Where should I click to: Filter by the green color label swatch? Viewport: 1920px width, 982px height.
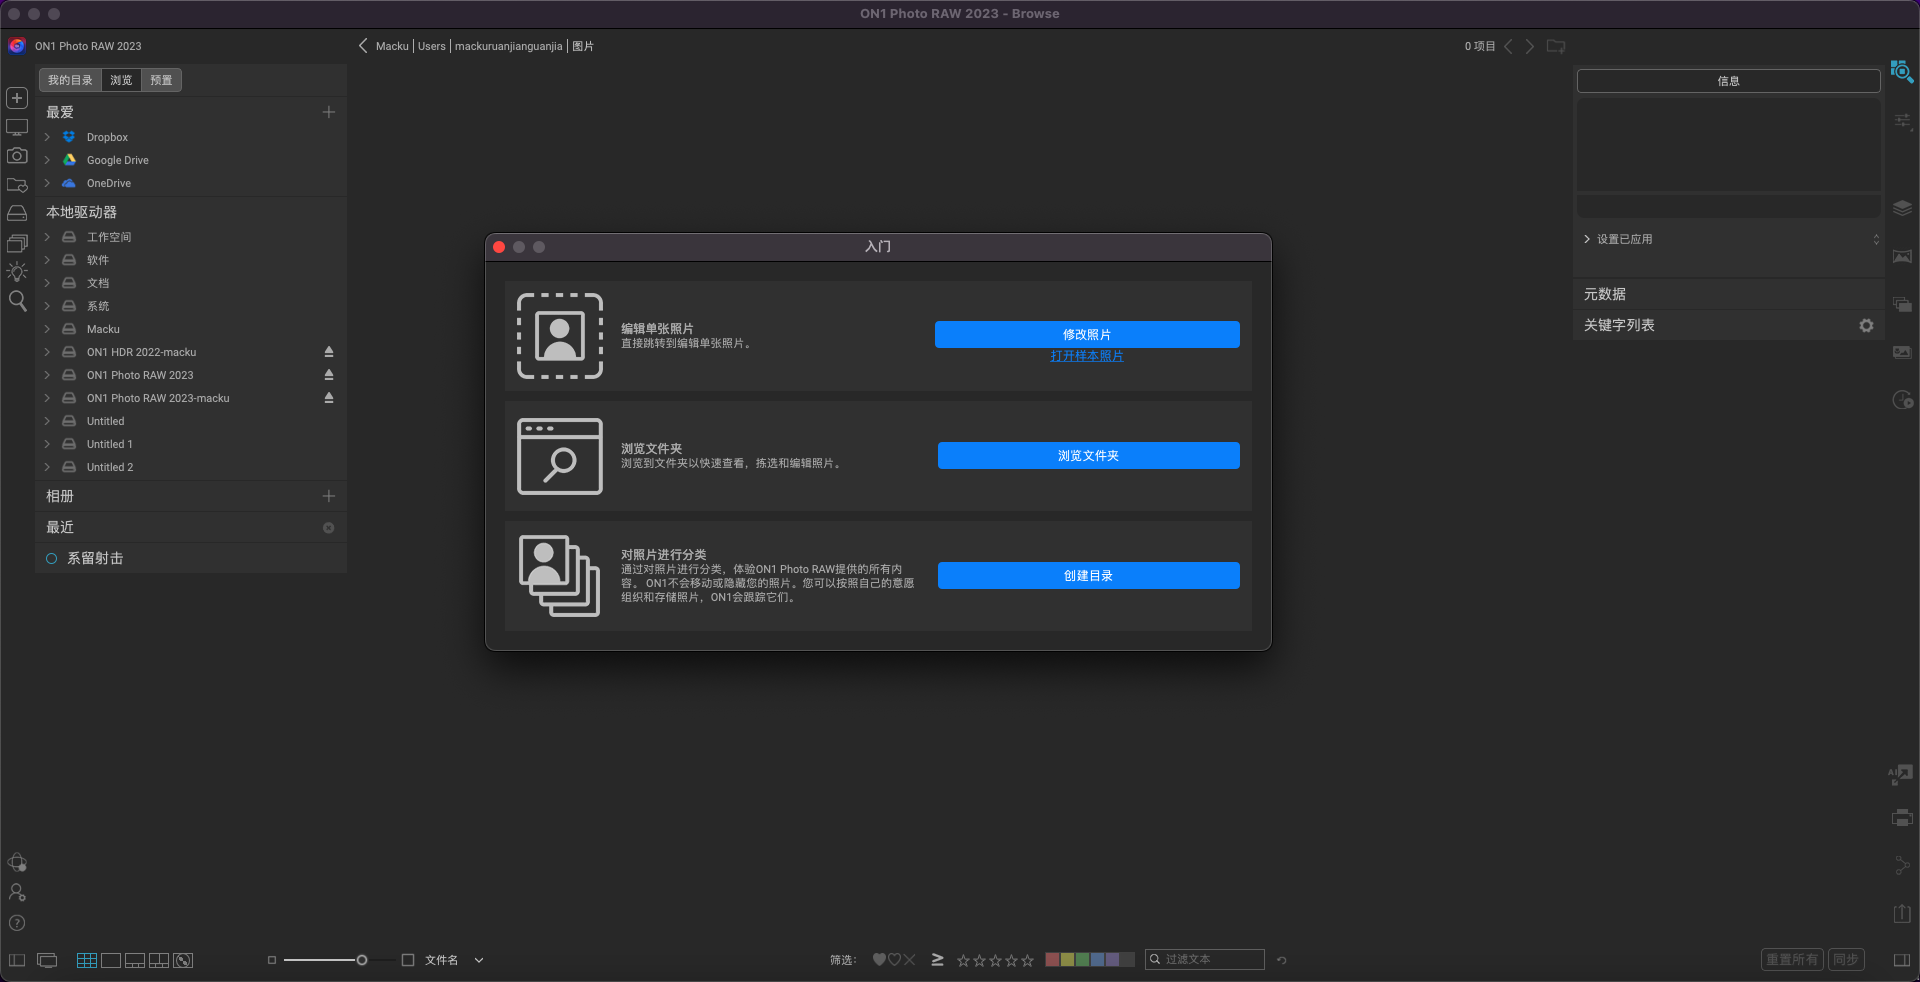1082,960
